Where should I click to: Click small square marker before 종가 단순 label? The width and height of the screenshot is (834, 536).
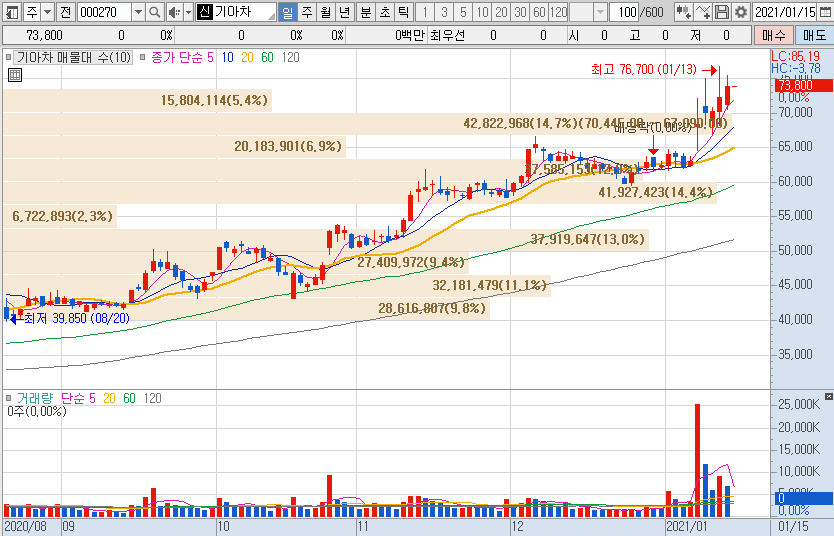[143, 57]
